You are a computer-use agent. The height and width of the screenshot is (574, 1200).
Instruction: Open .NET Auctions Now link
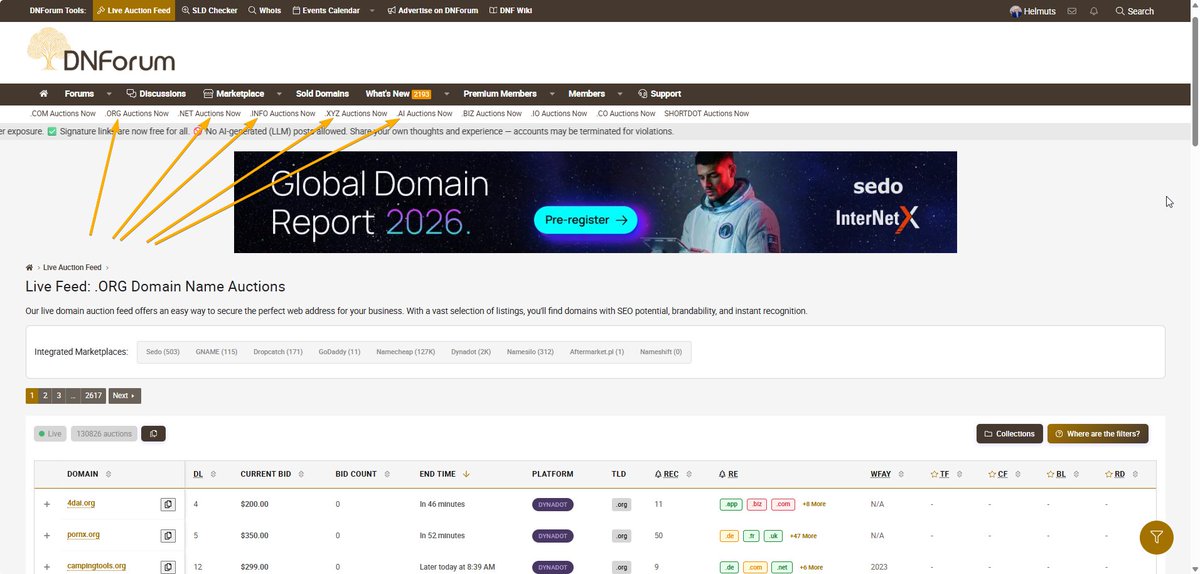209,113
